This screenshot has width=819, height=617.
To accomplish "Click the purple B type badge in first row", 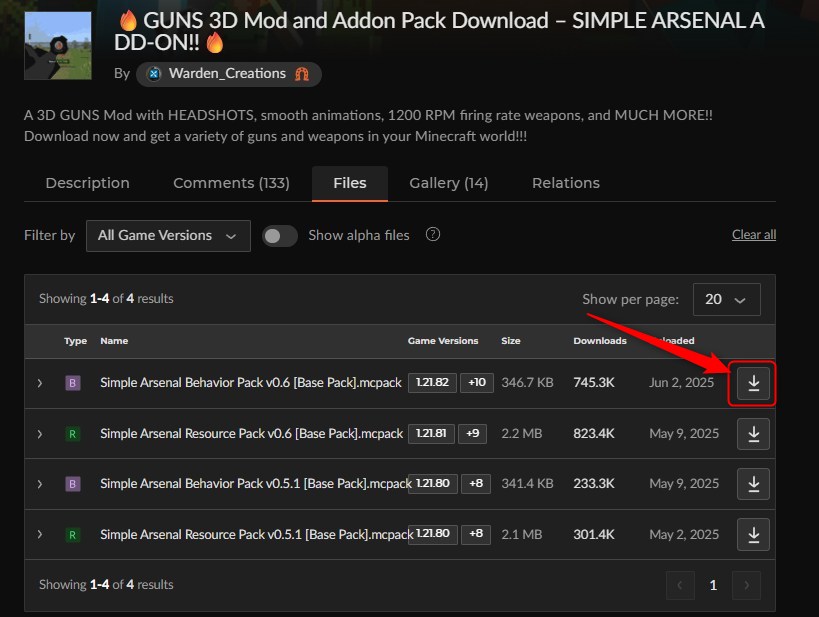I will pos(73,383).
